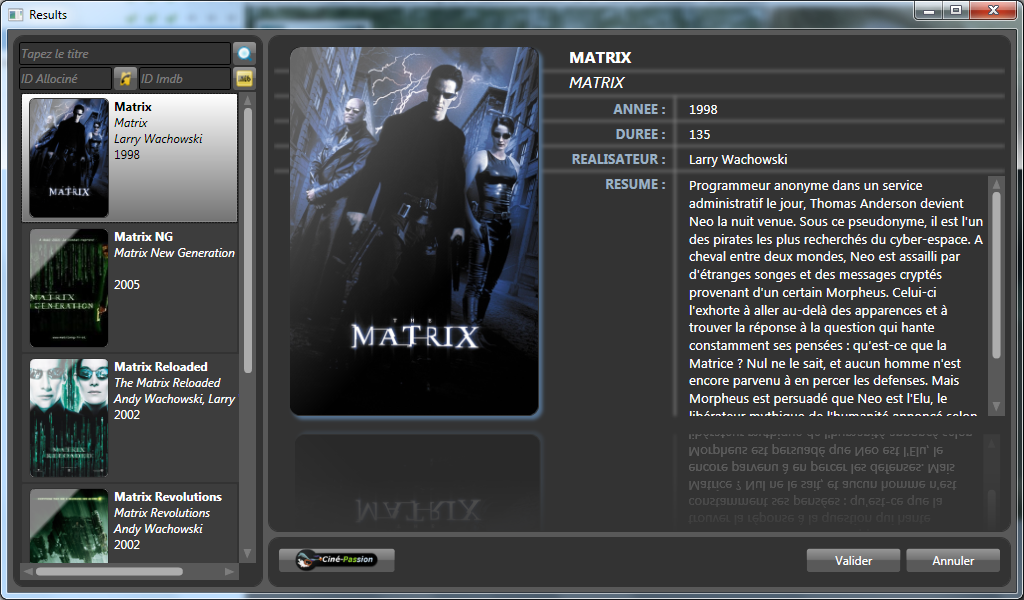Click results list horizontal scroll left arrow
The height and width of the screenshot is (600, 1024).
28,572
